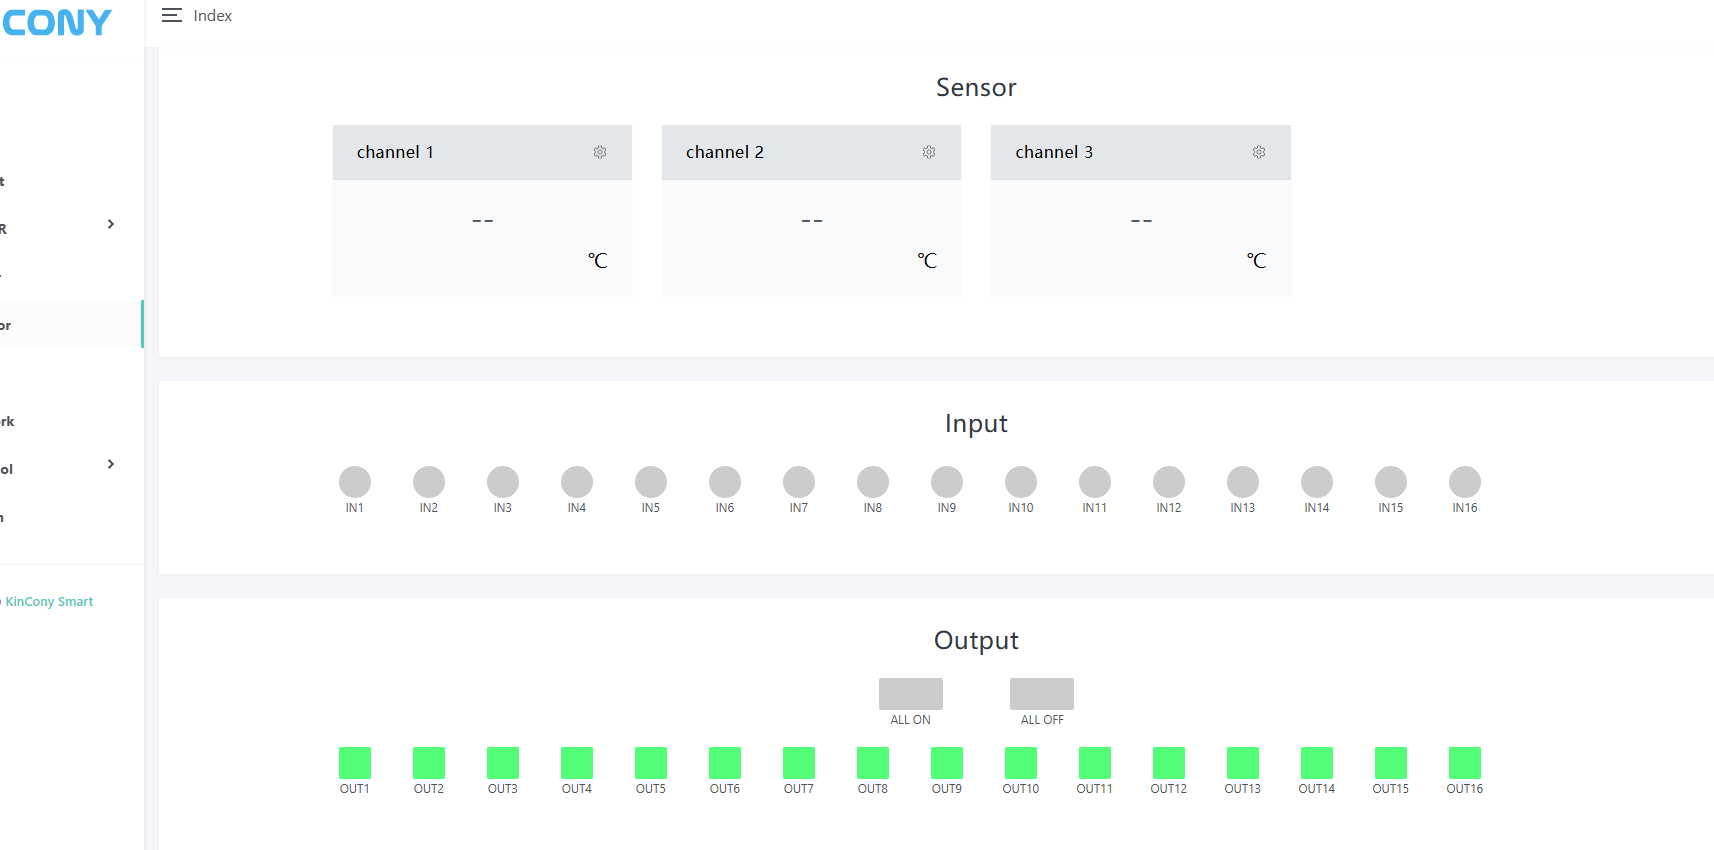Click the IN12 input status indicator

(1169, 482)
